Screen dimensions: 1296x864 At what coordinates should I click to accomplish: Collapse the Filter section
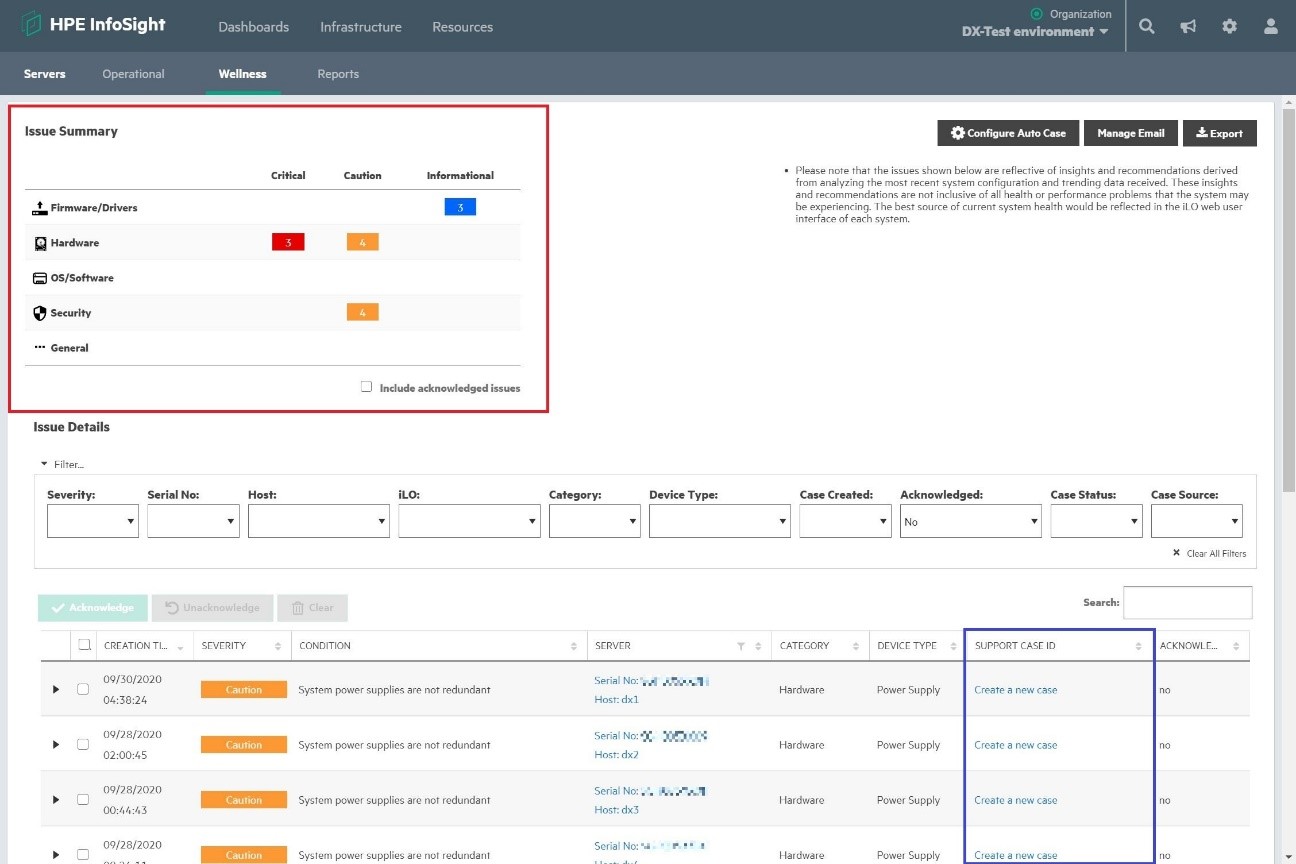point(62,464)
